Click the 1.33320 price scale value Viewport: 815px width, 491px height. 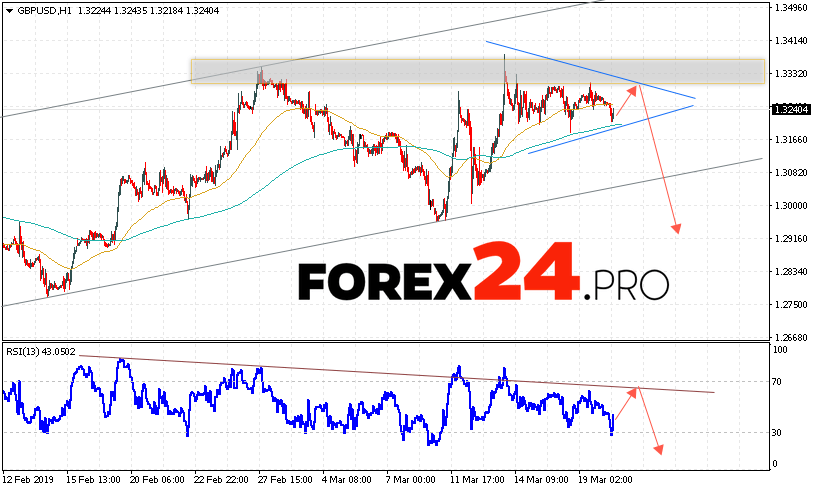point(791,74)
